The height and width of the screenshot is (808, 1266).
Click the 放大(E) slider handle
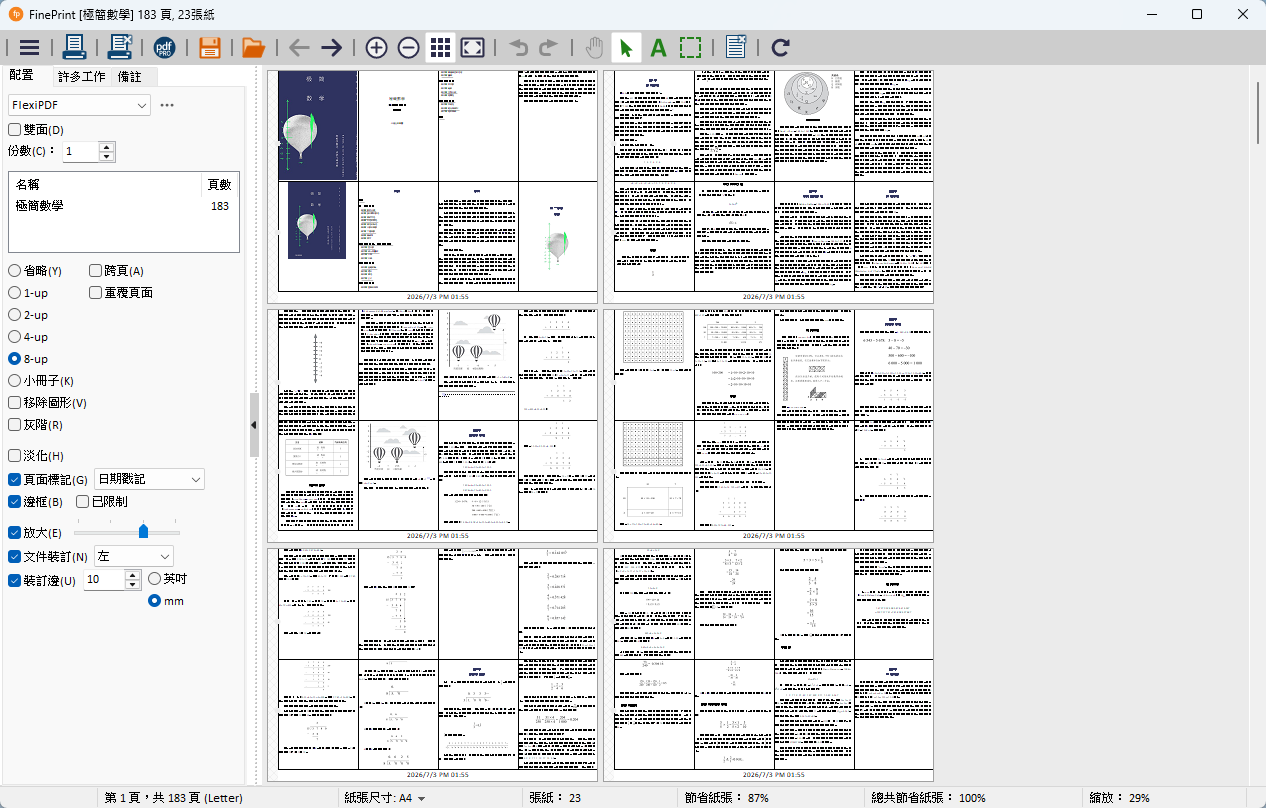[143, 531]
